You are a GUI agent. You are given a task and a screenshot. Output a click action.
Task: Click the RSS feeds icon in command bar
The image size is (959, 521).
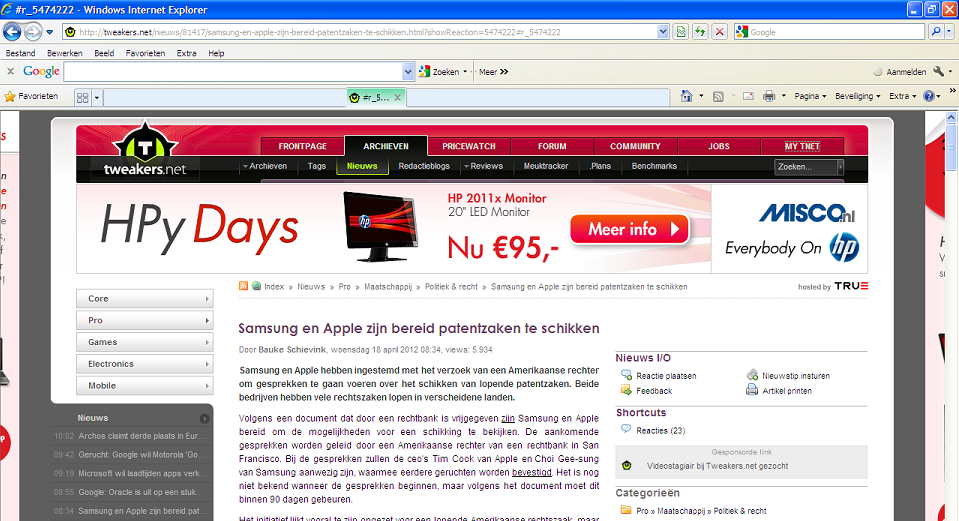719,96
